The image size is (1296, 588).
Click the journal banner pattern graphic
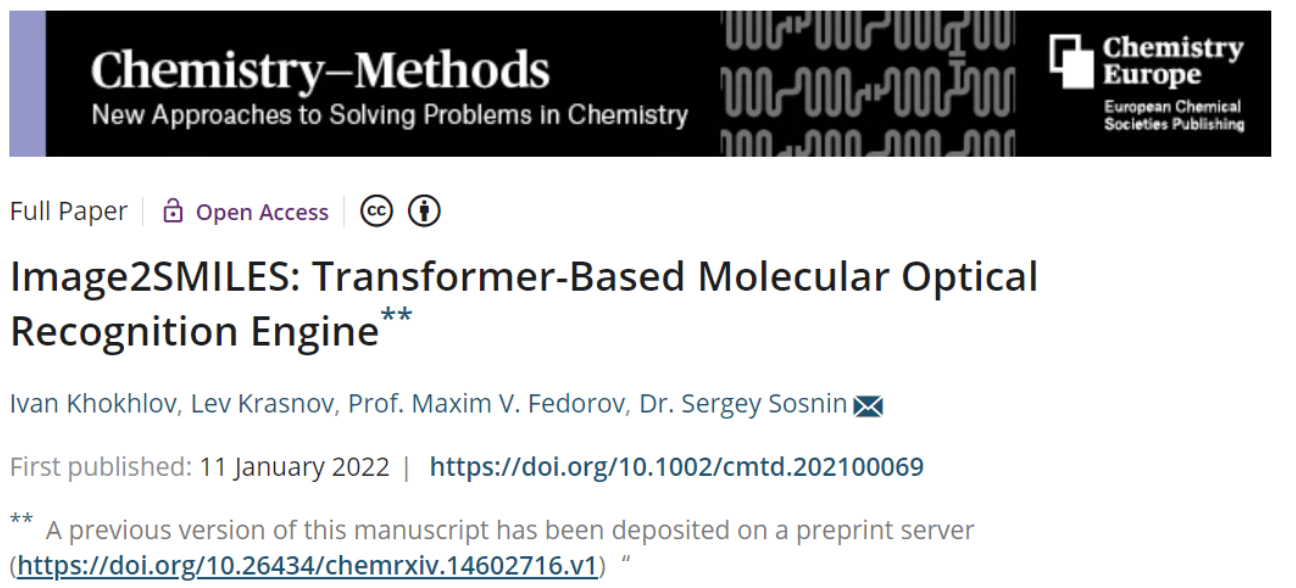(866, 84)
